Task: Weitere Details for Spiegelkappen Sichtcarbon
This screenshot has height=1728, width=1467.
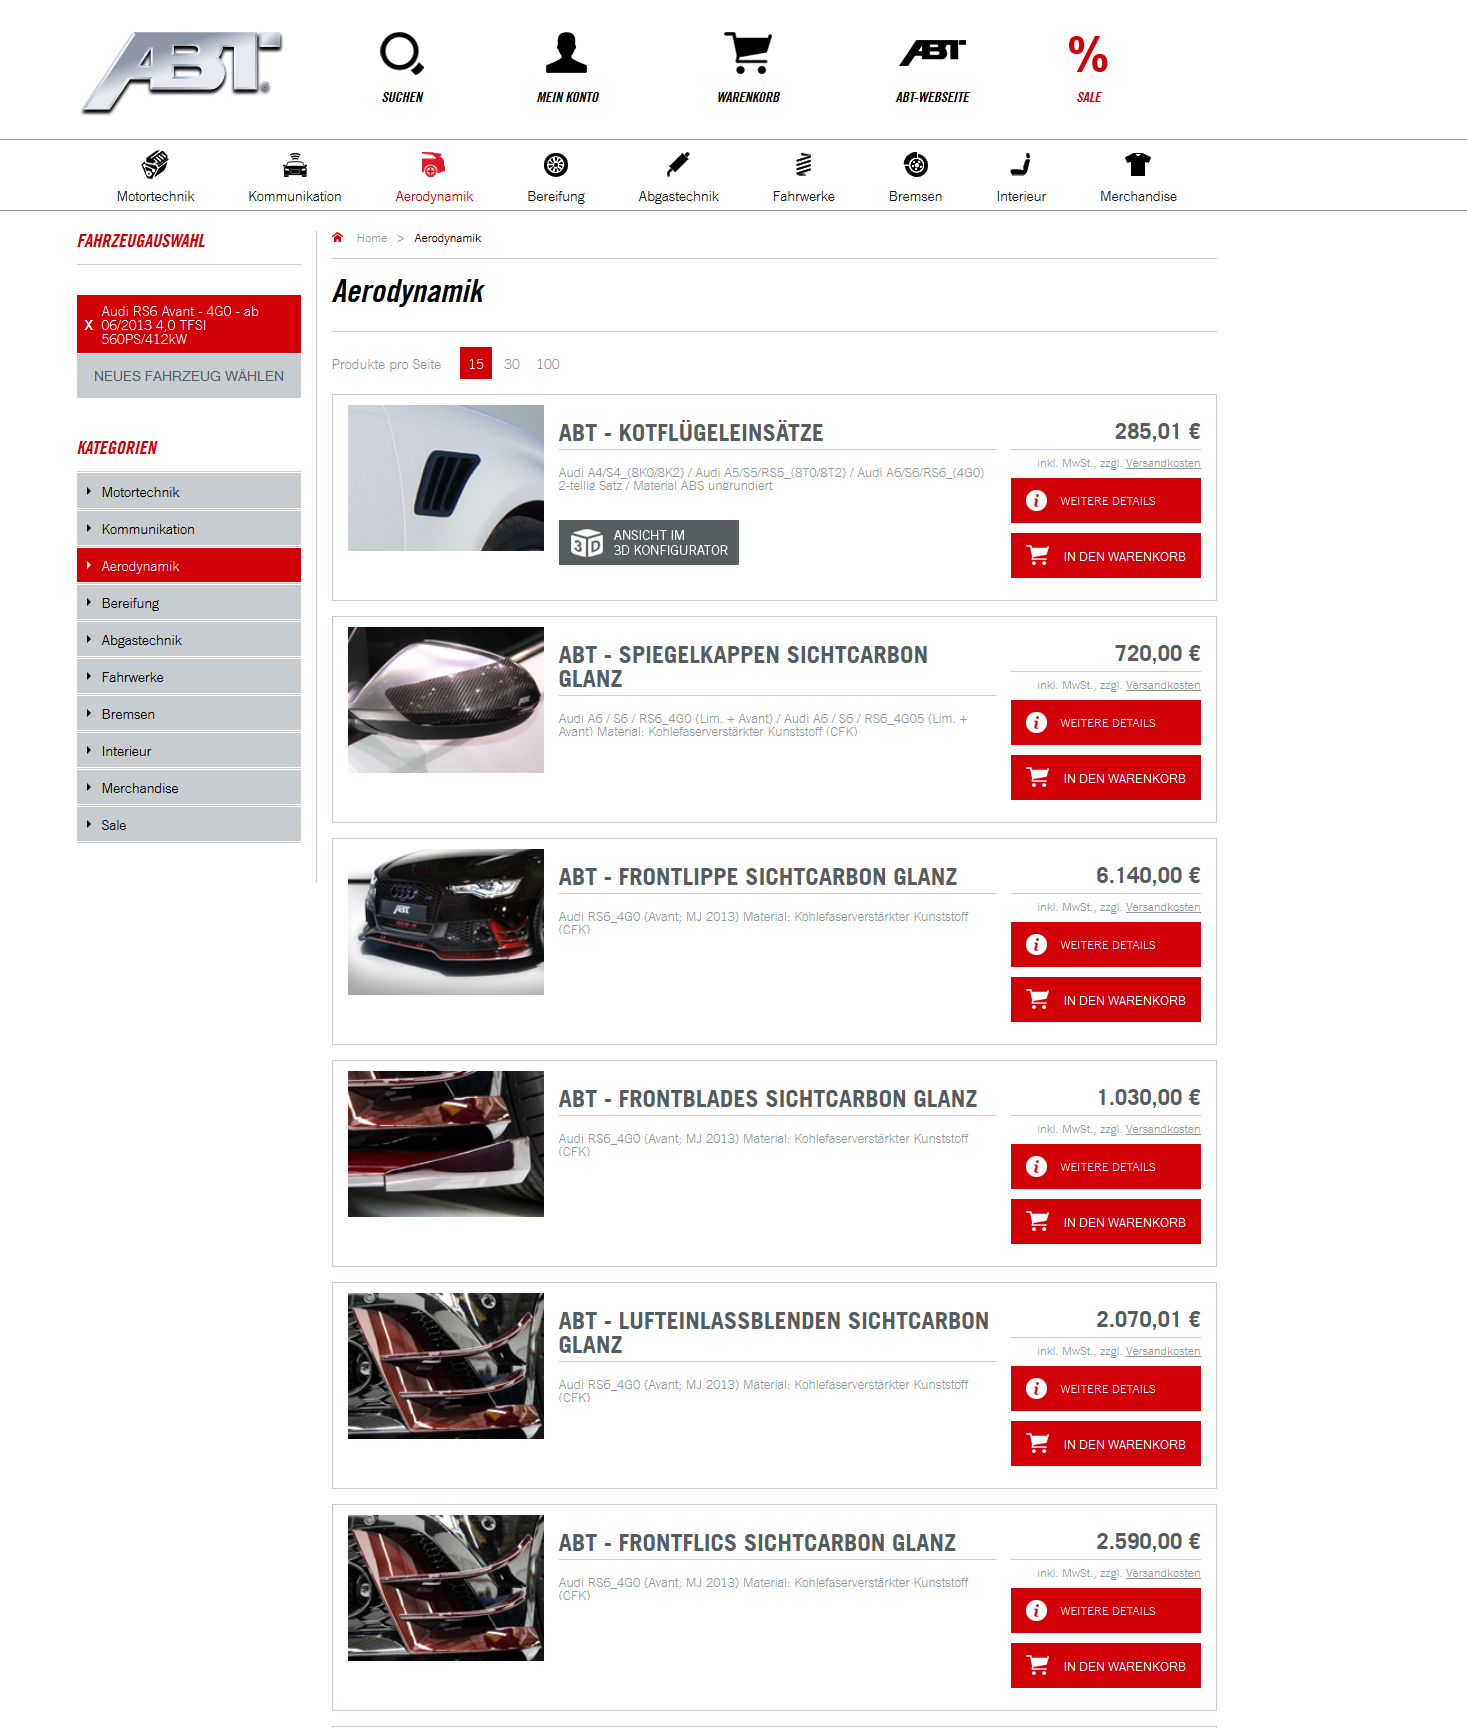Action: (x=1106, y=722)
